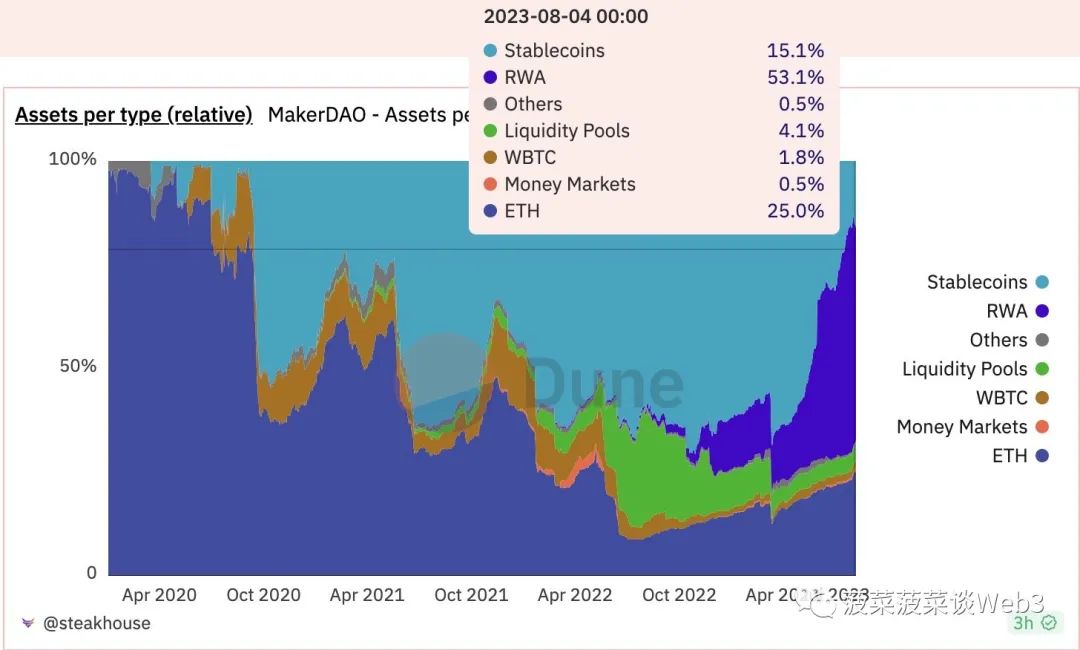This screenshot has width=1080, height=650.
Task: Toggle the WBTC series label in legend
Action: (x=1001, y=399)
